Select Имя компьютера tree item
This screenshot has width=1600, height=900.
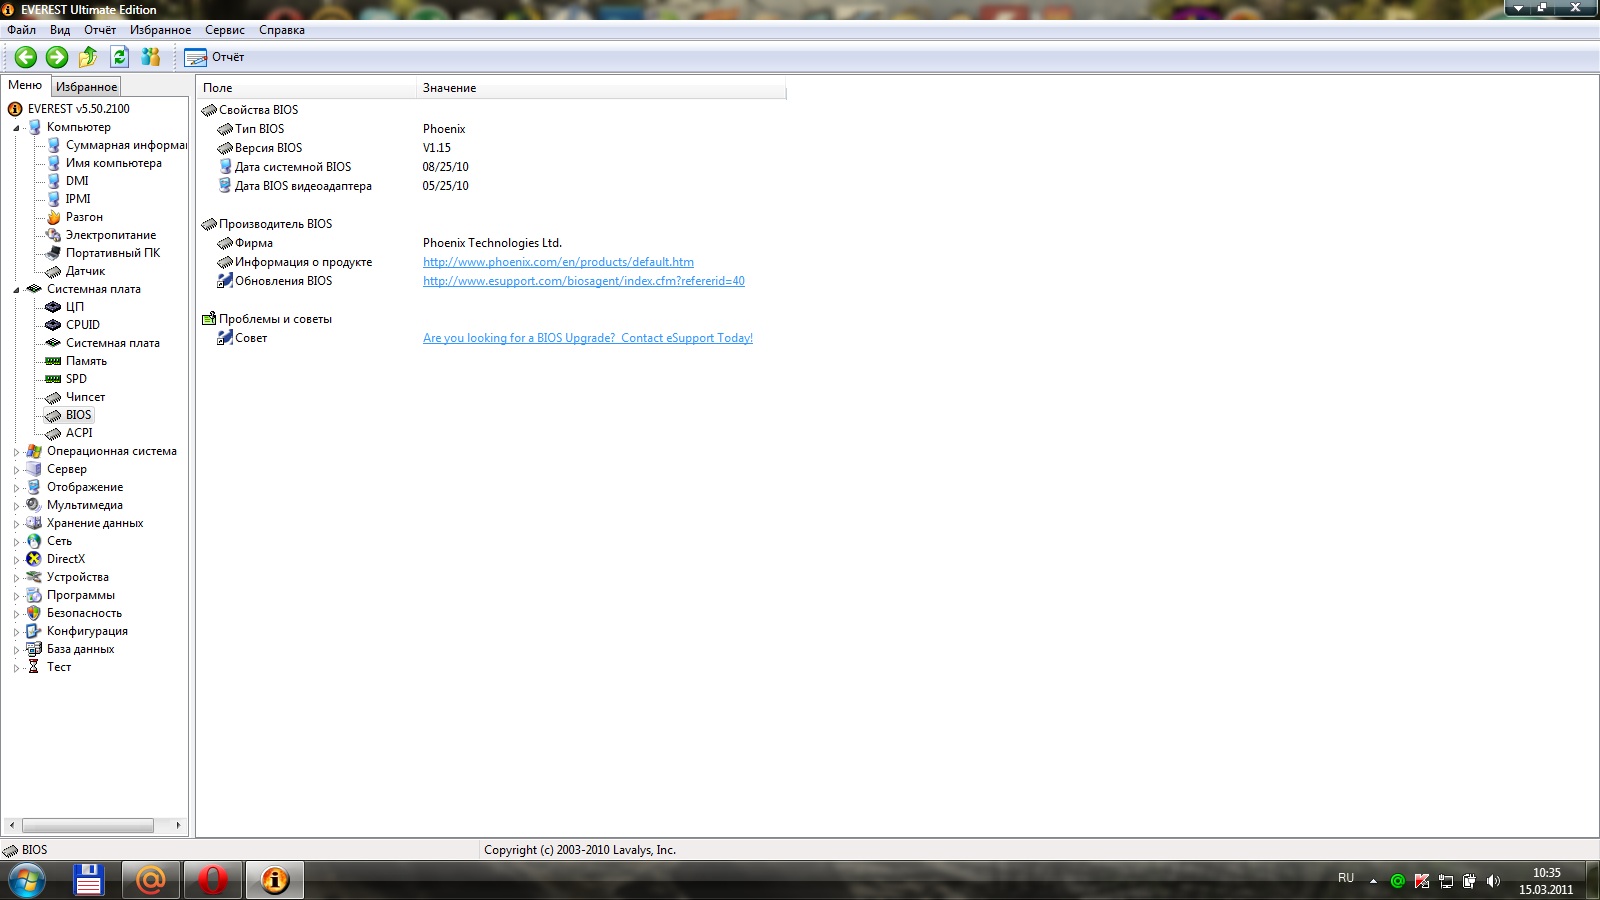(114, 163)
